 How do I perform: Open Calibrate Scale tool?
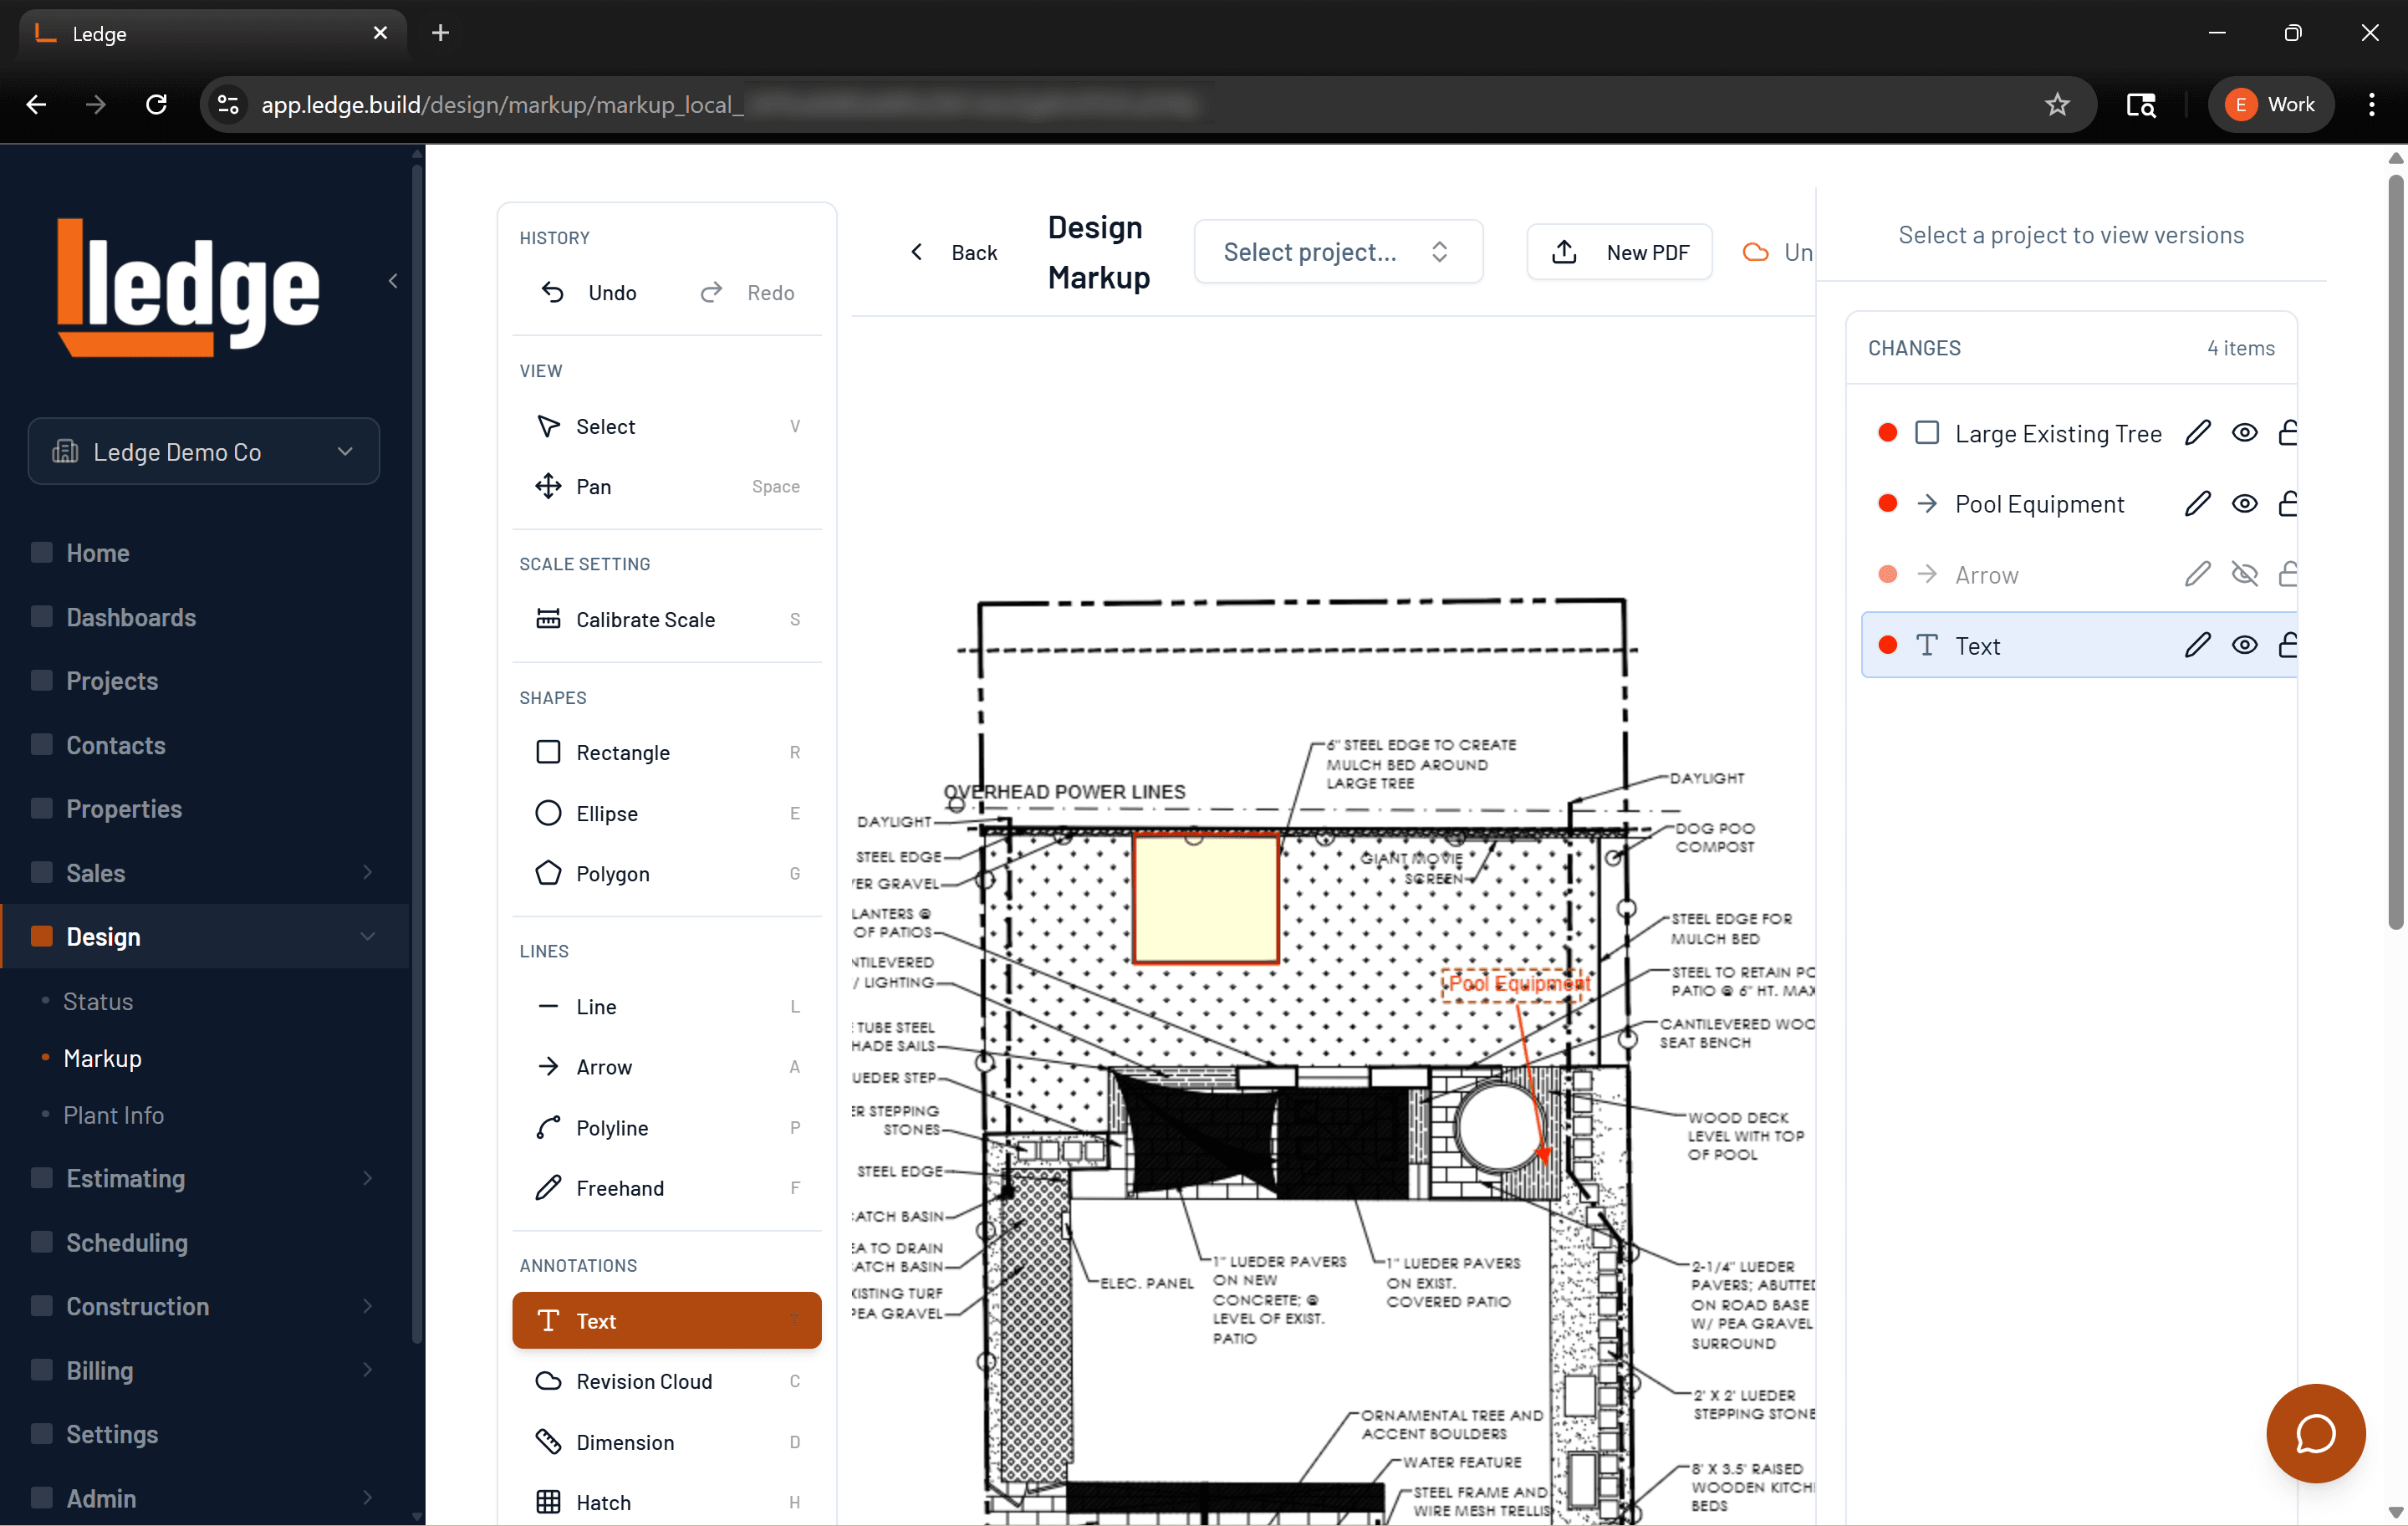tap(667, 619)
